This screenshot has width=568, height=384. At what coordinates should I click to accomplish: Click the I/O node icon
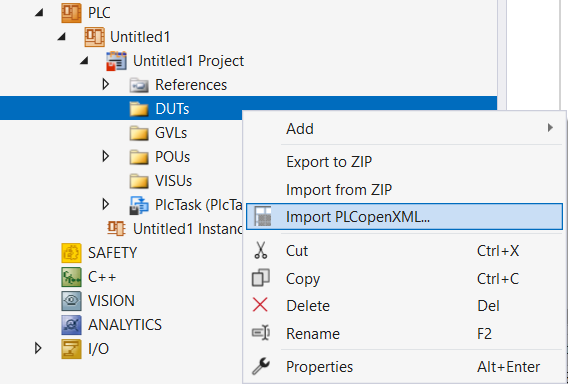click(x=71, y=349)
